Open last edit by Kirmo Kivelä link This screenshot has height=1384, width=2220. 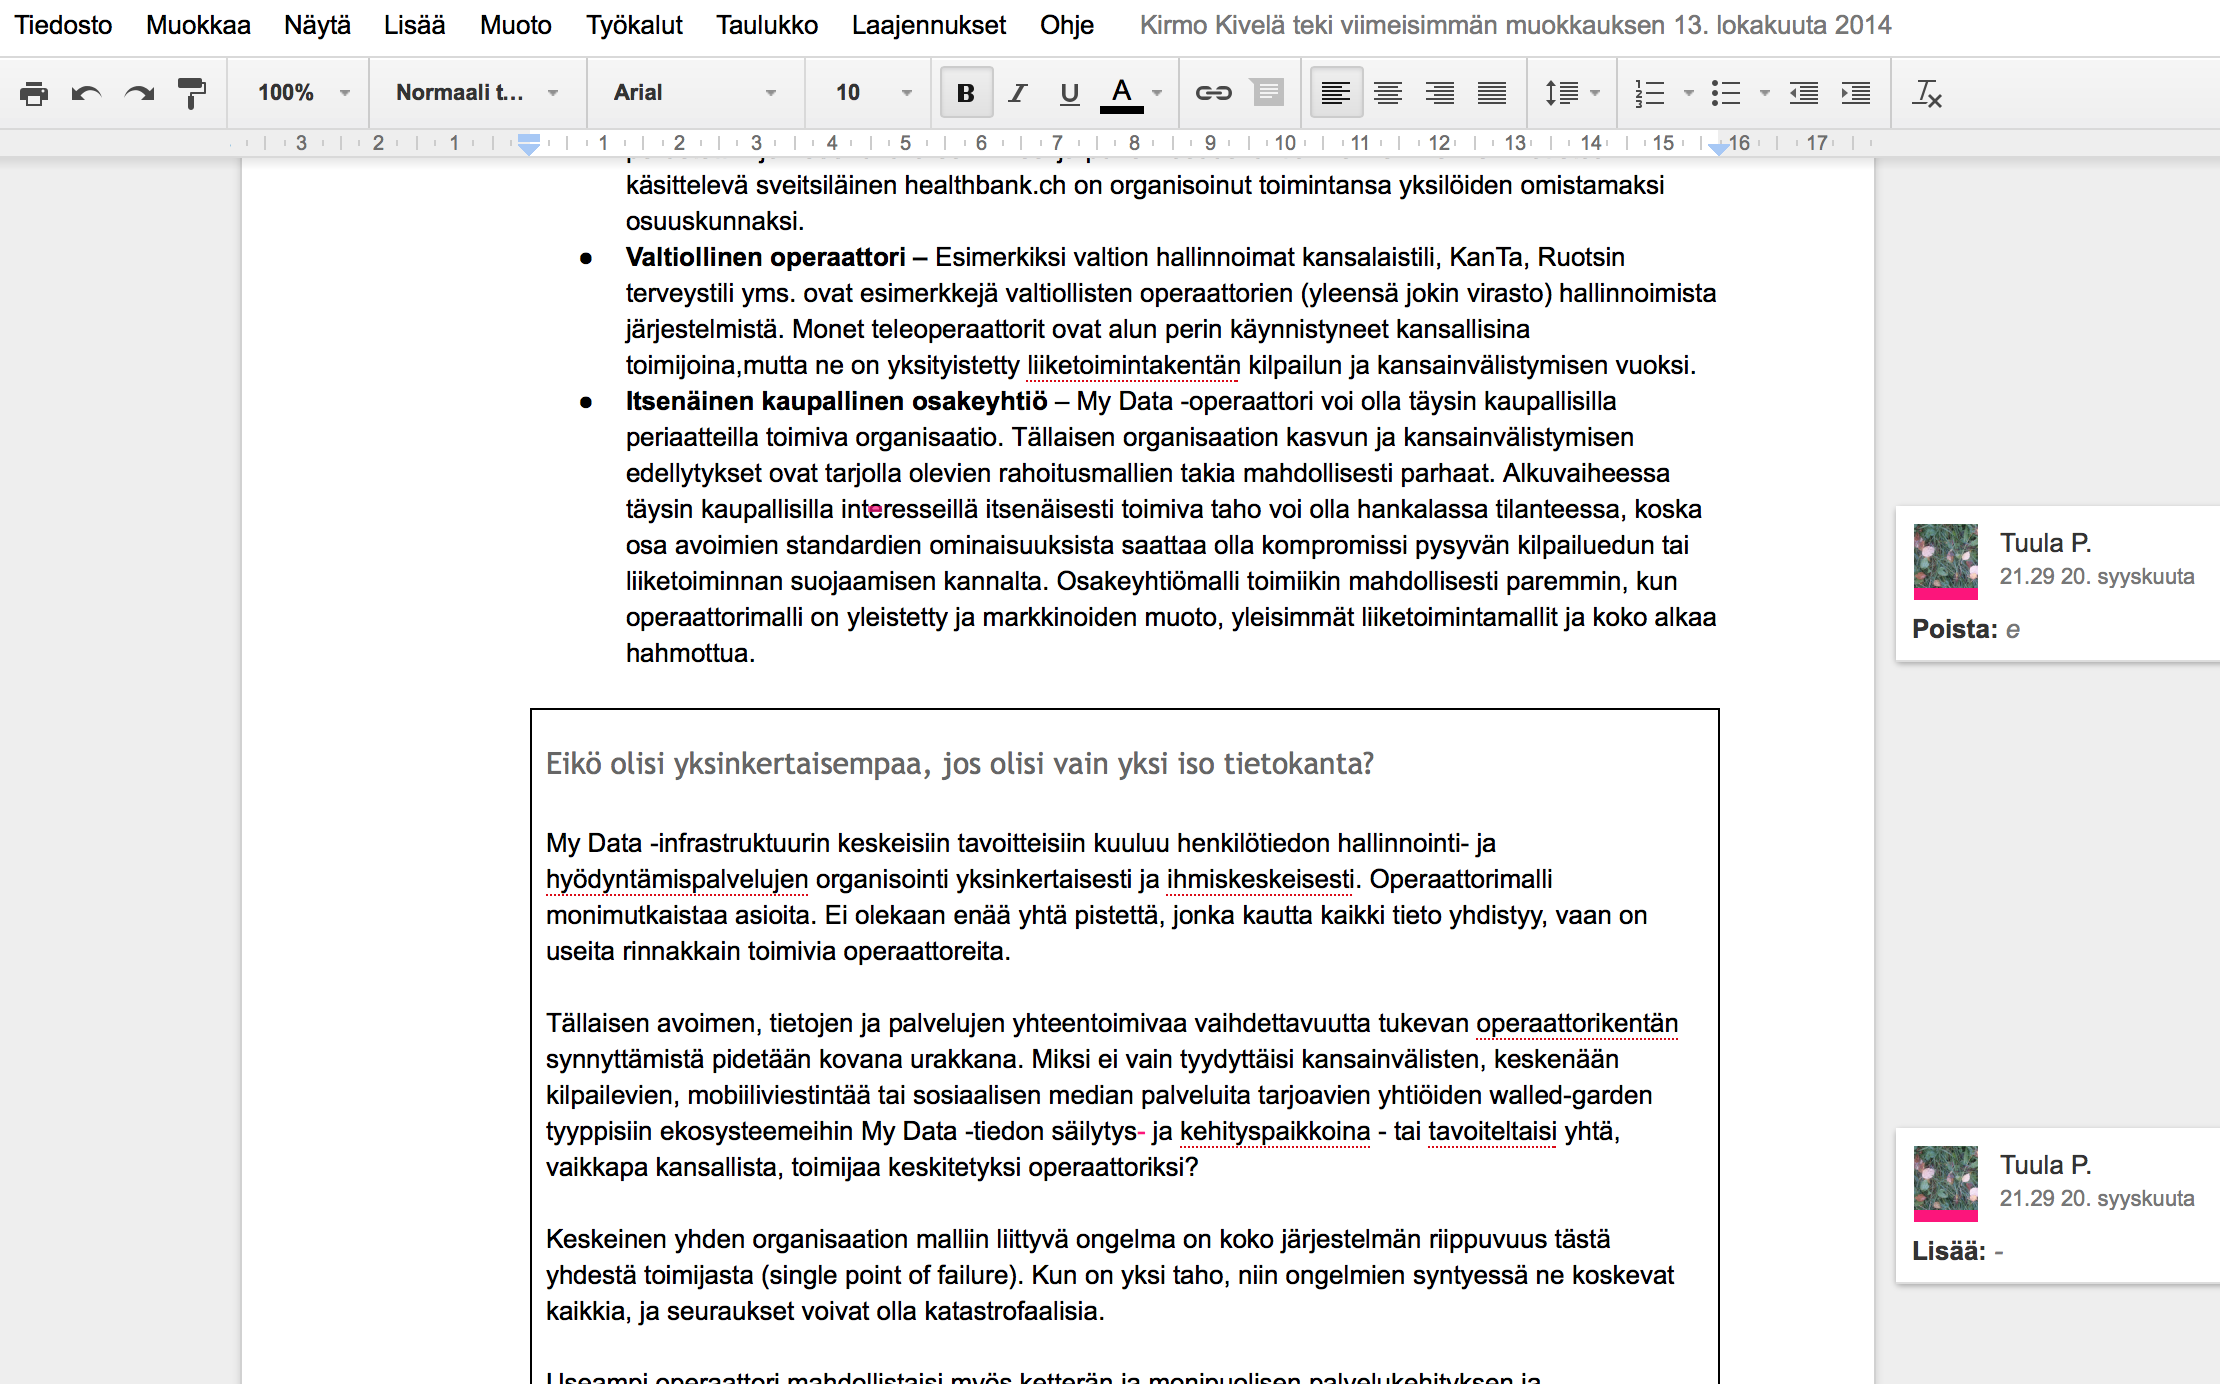point(1516,25)
